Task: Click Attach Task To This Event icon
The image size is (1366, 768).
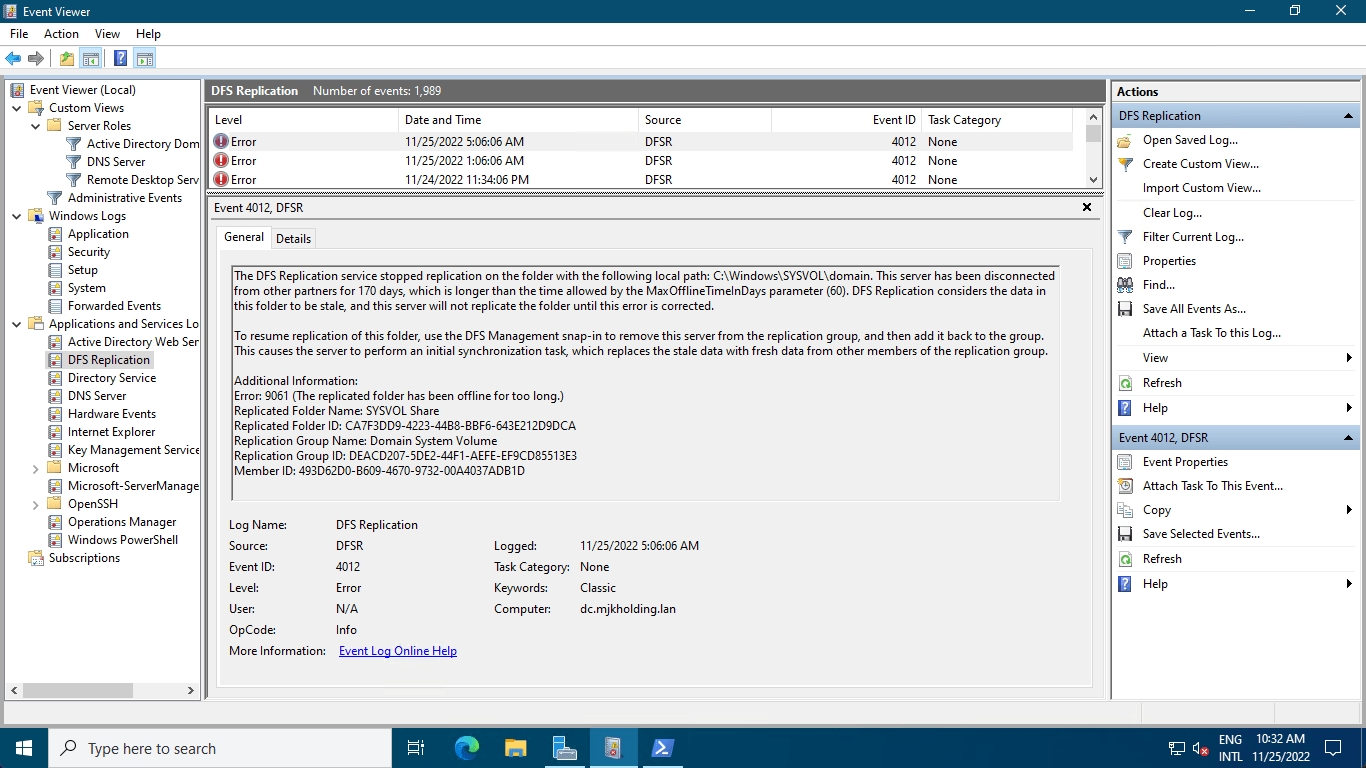Action: click(1125, 486)
